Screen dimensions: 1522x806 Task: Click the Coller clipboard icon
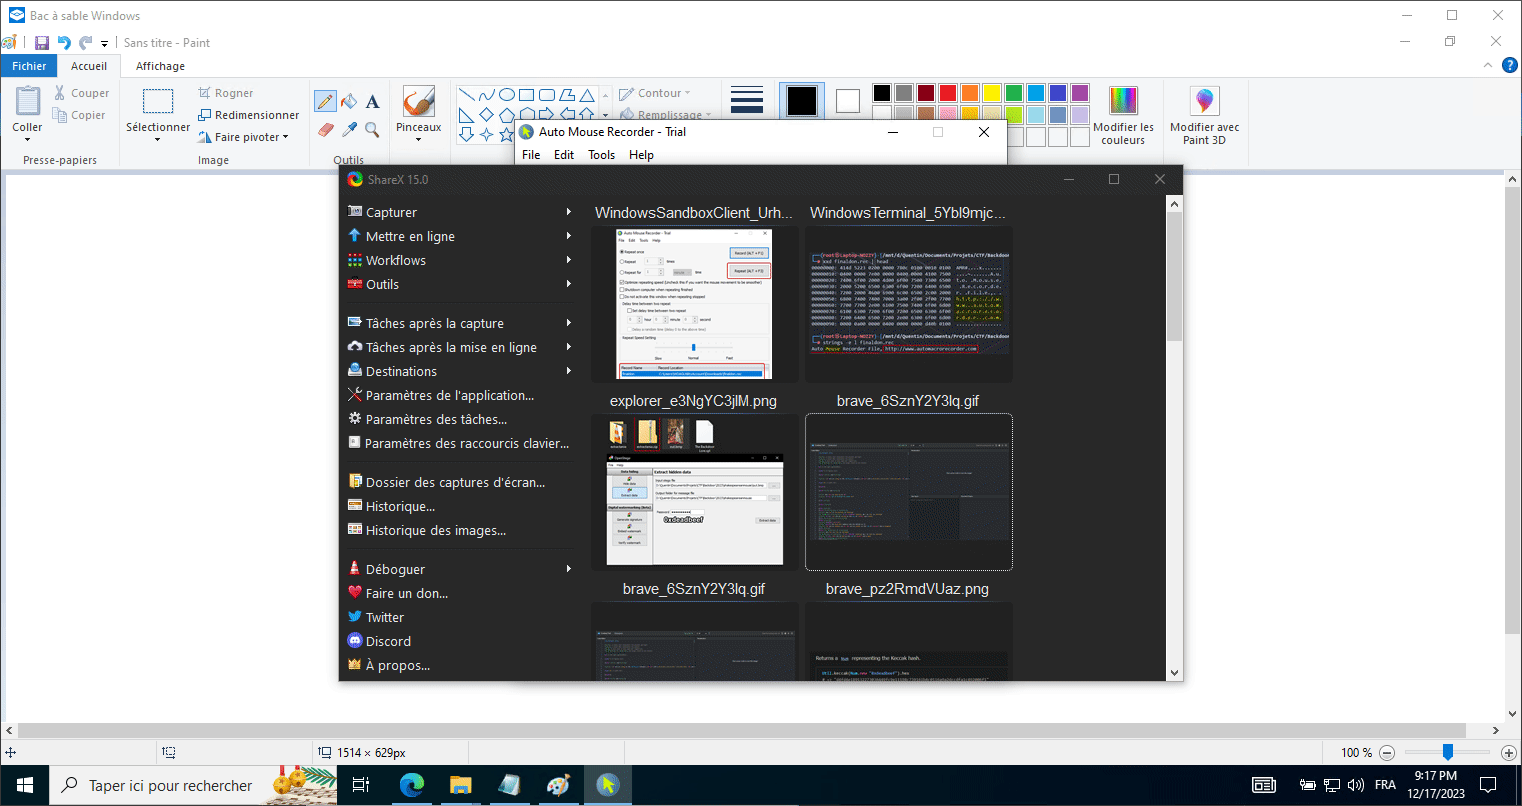coord(28,102)
